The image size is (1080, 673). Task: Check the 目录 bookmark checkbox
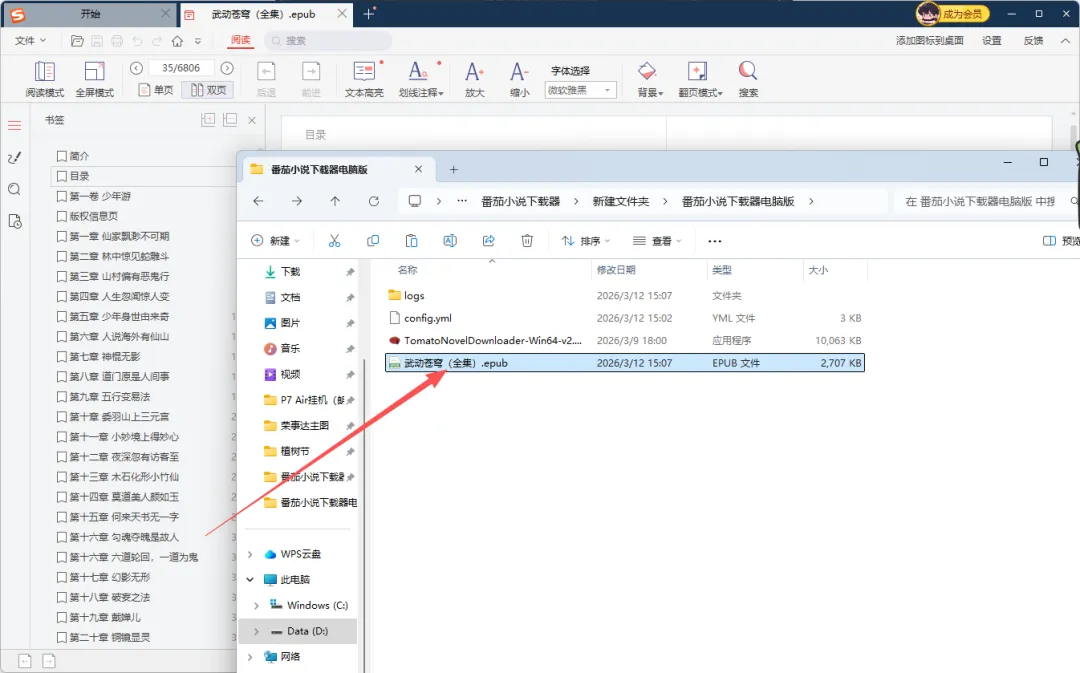click(x=62, y=176)
